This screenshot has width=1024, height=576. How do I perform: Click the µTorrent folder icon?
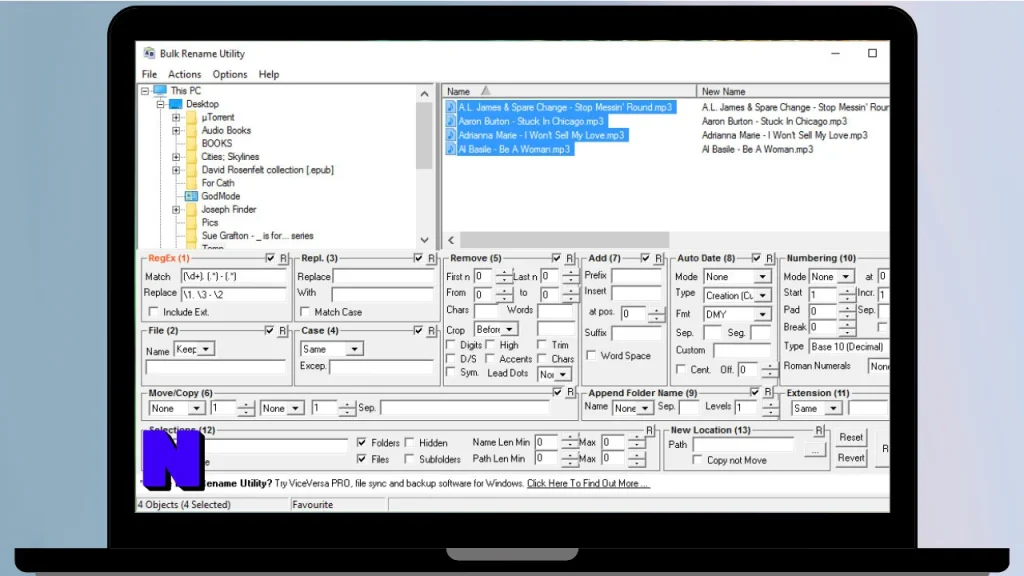pos(191,118)
